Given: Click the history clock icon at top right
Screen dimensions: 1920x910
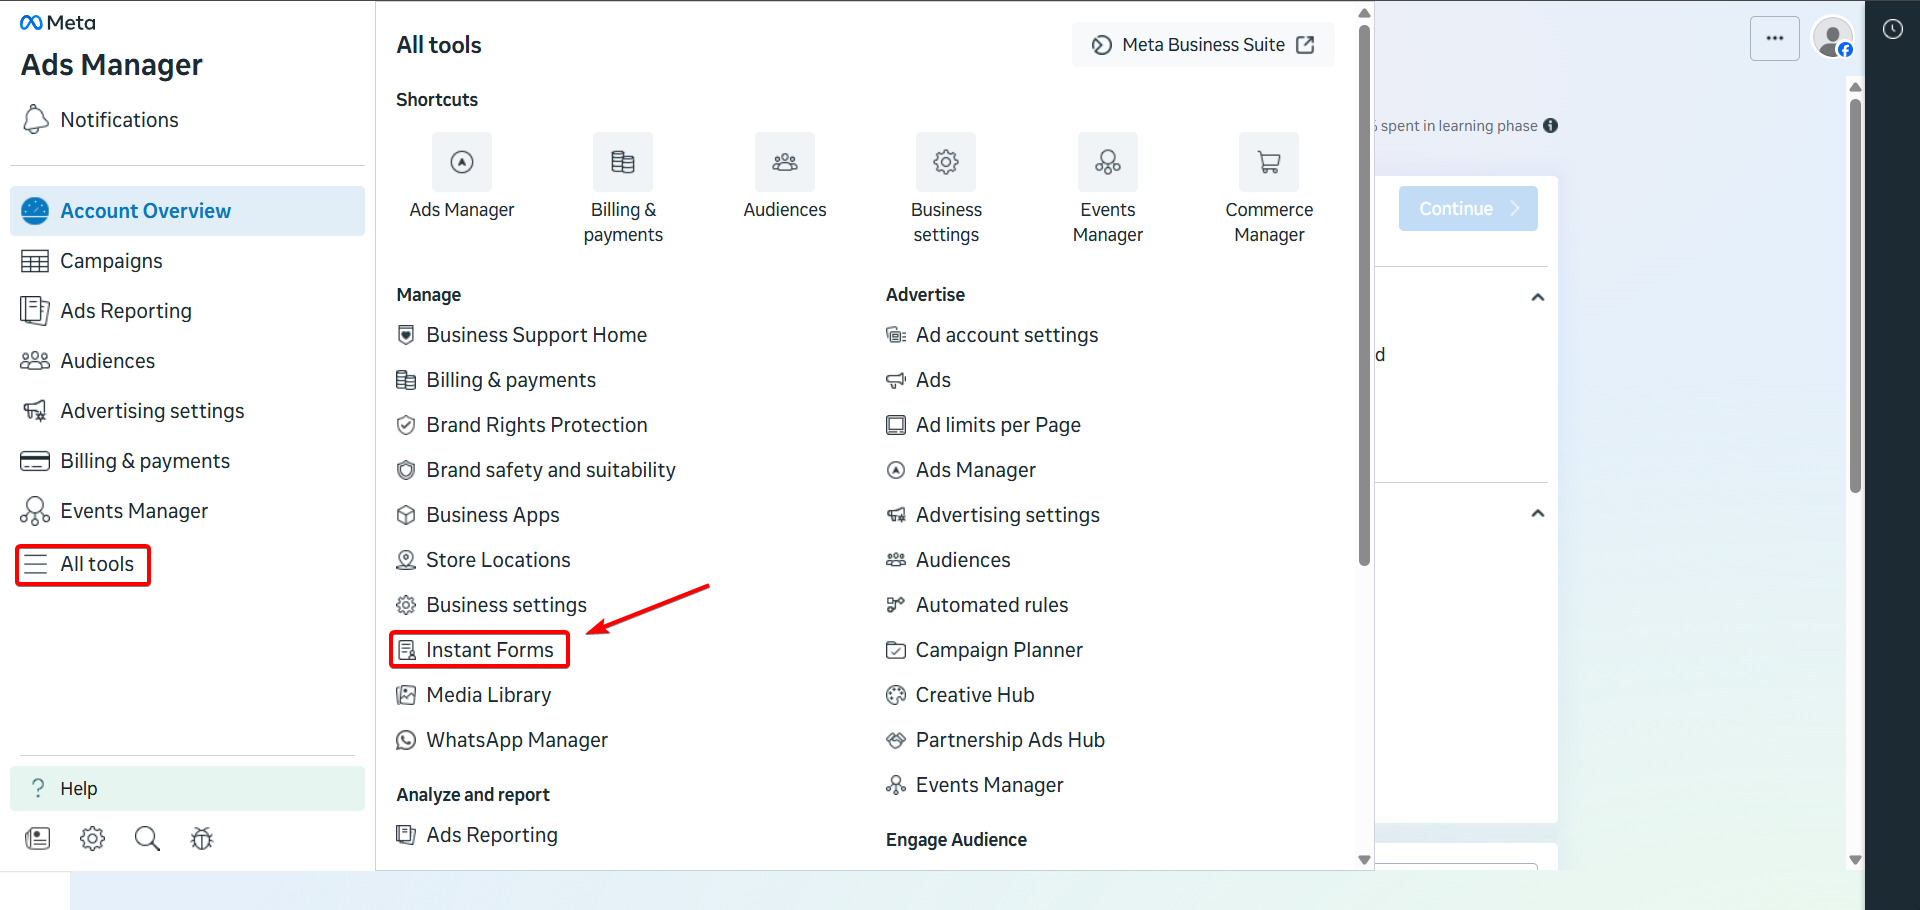Looking at the screenshot, I should click(x=1892, y=29).
